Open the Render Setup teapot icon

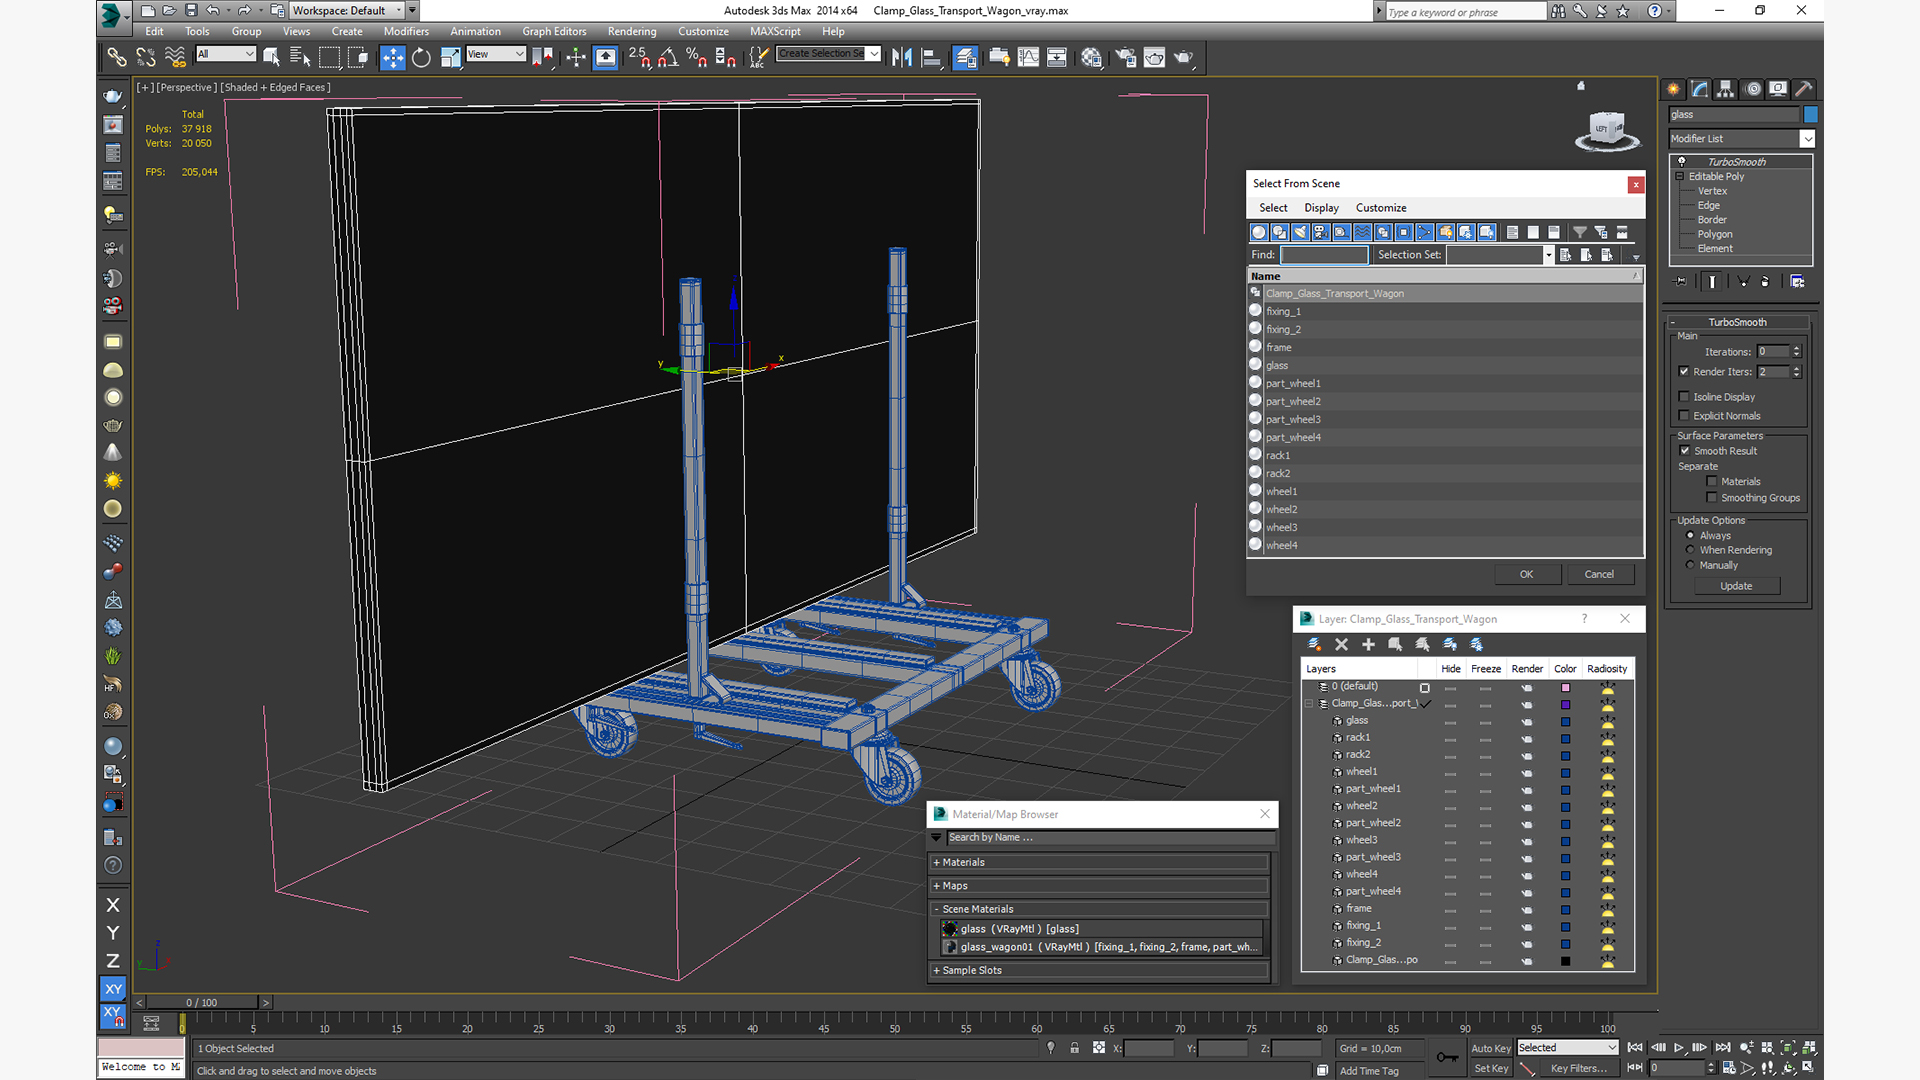coord(1126,58)
